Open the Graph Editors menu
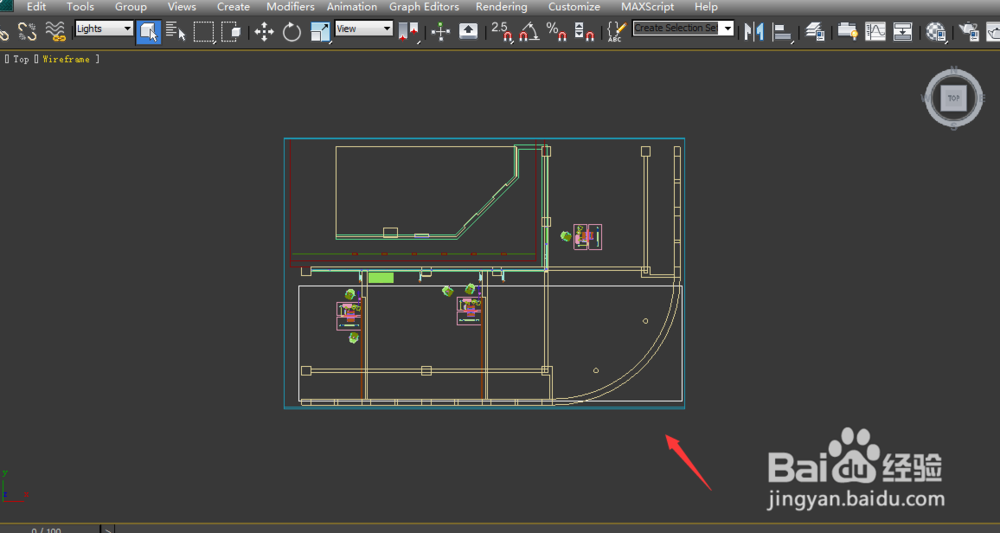 click(x=424, y=7)
